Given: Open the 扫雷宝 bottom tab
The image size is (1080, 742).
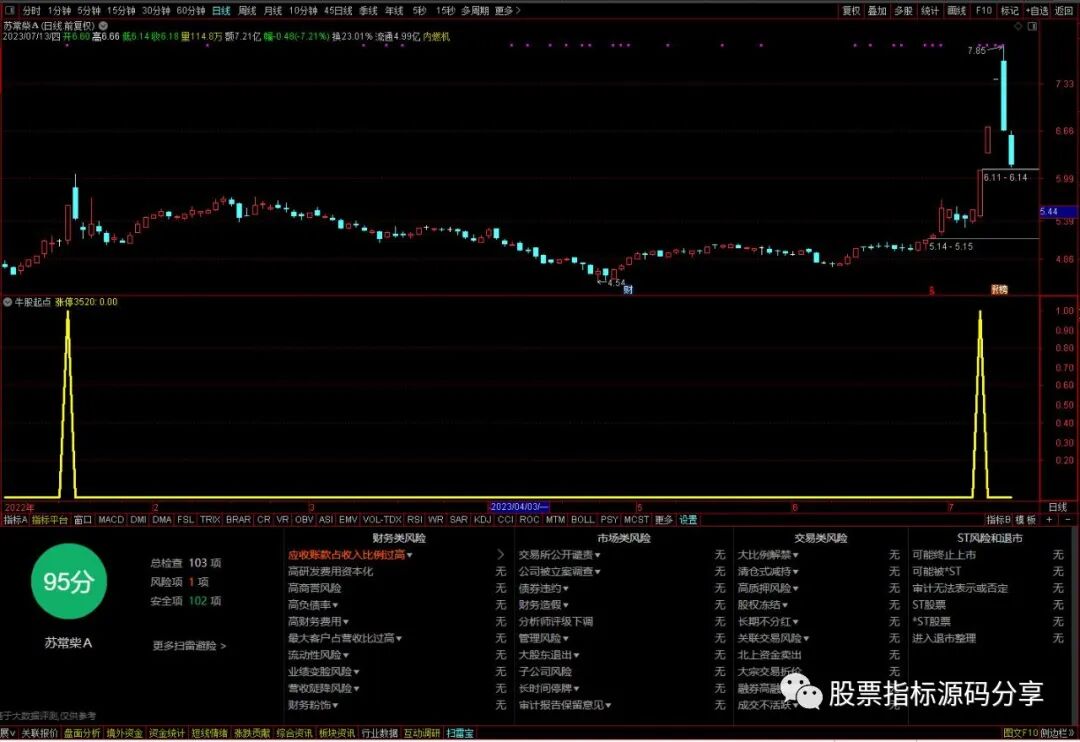Looking at the screenshot, I should point(460,733).
